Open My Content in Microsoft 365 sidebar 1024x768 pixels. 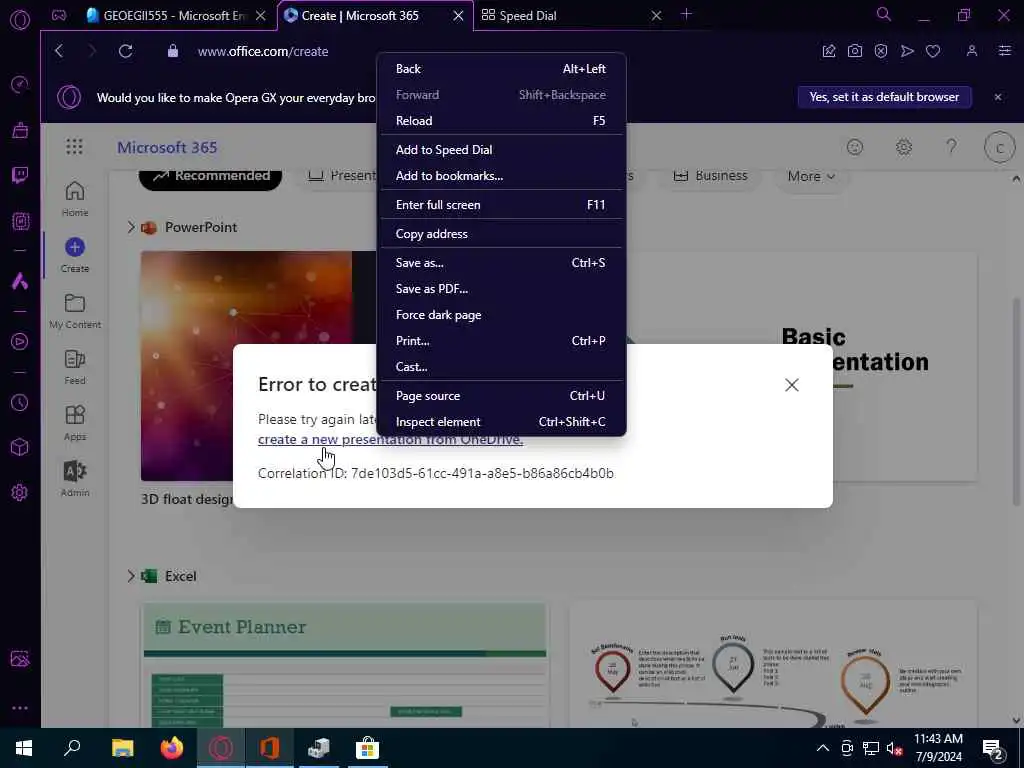[75, 312]
